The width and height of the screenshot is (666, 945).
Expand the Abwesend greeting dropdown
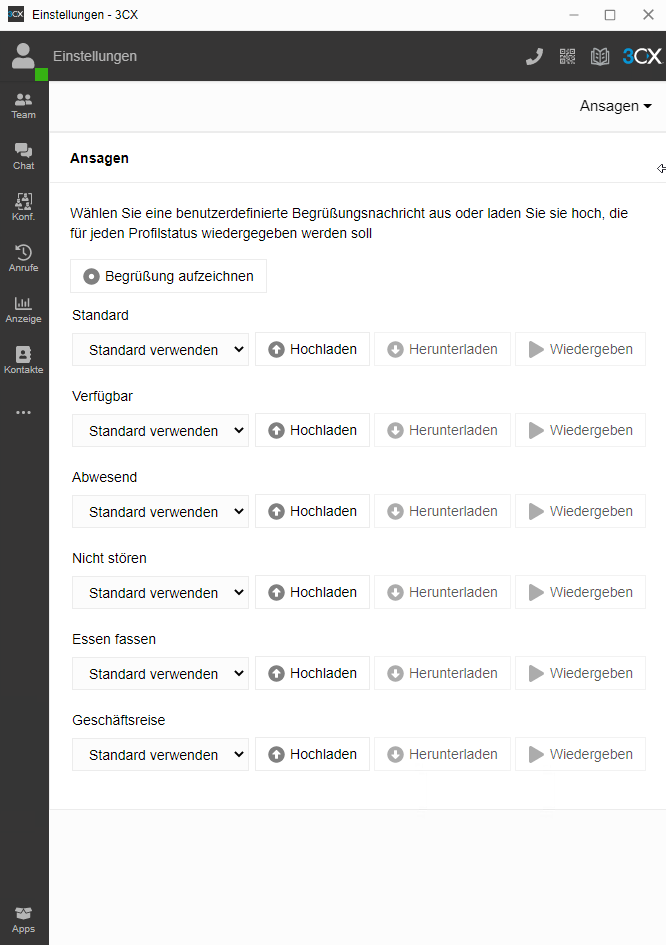point(160,512)
